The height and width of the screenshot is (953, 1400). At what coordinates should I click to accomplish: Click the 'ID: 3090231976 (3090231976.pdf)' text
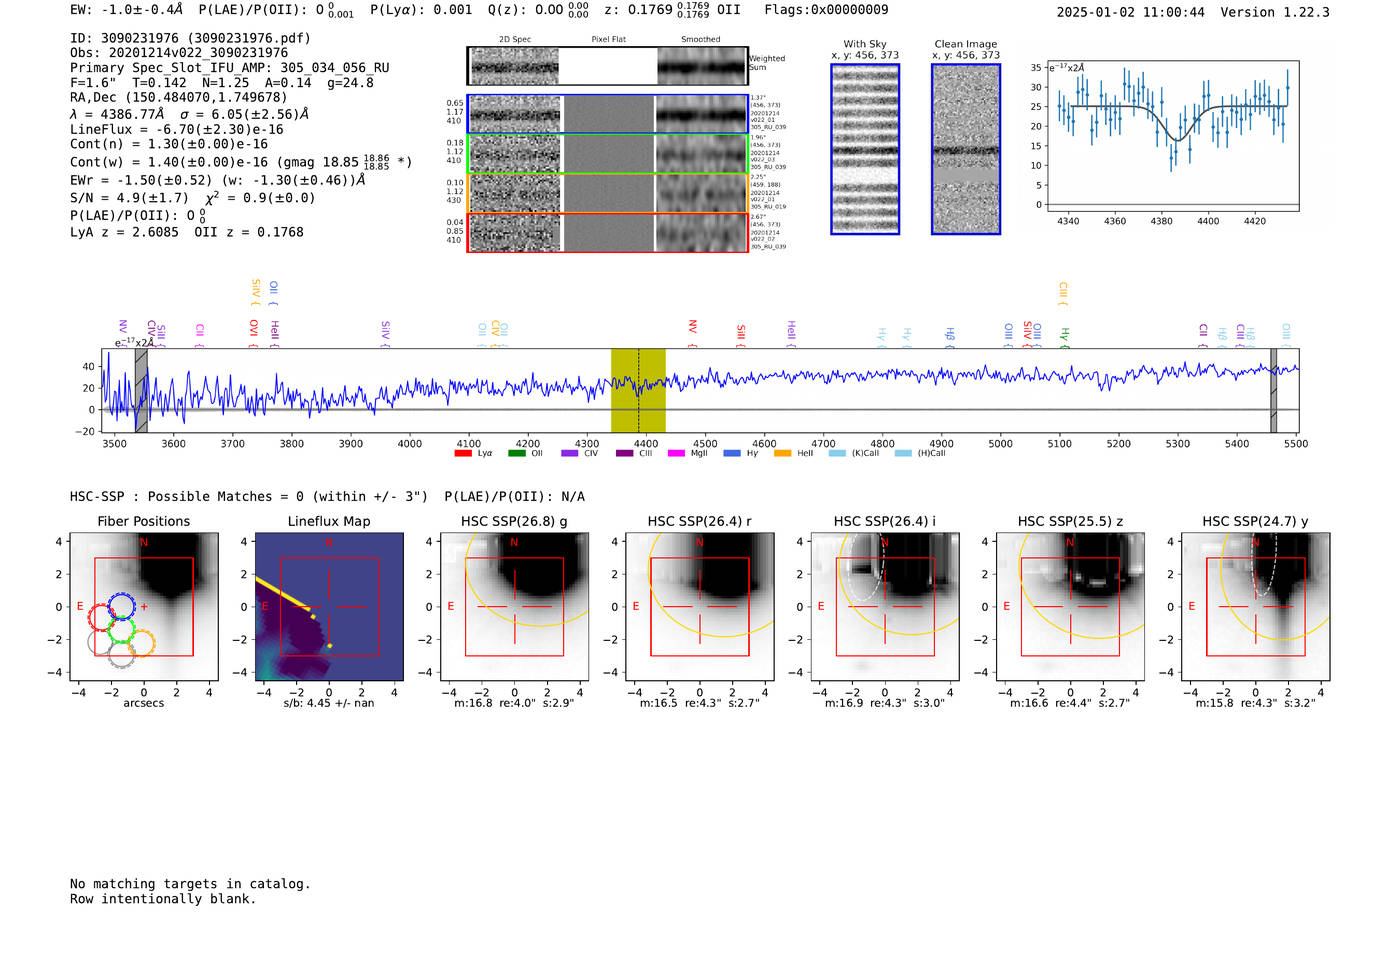190,38
